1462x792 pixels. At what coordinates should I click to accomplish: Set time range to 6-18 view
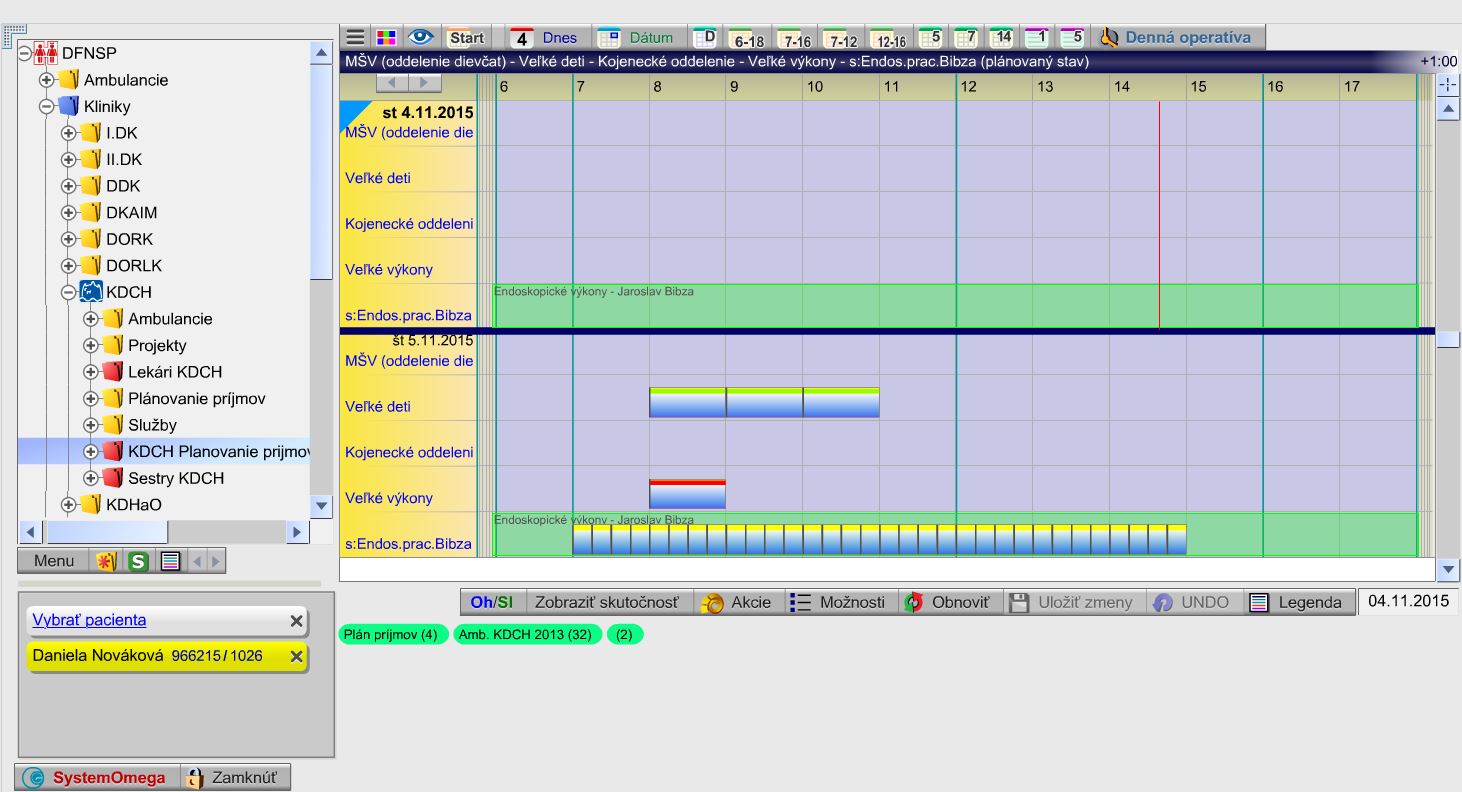click(x=747, y=38)
